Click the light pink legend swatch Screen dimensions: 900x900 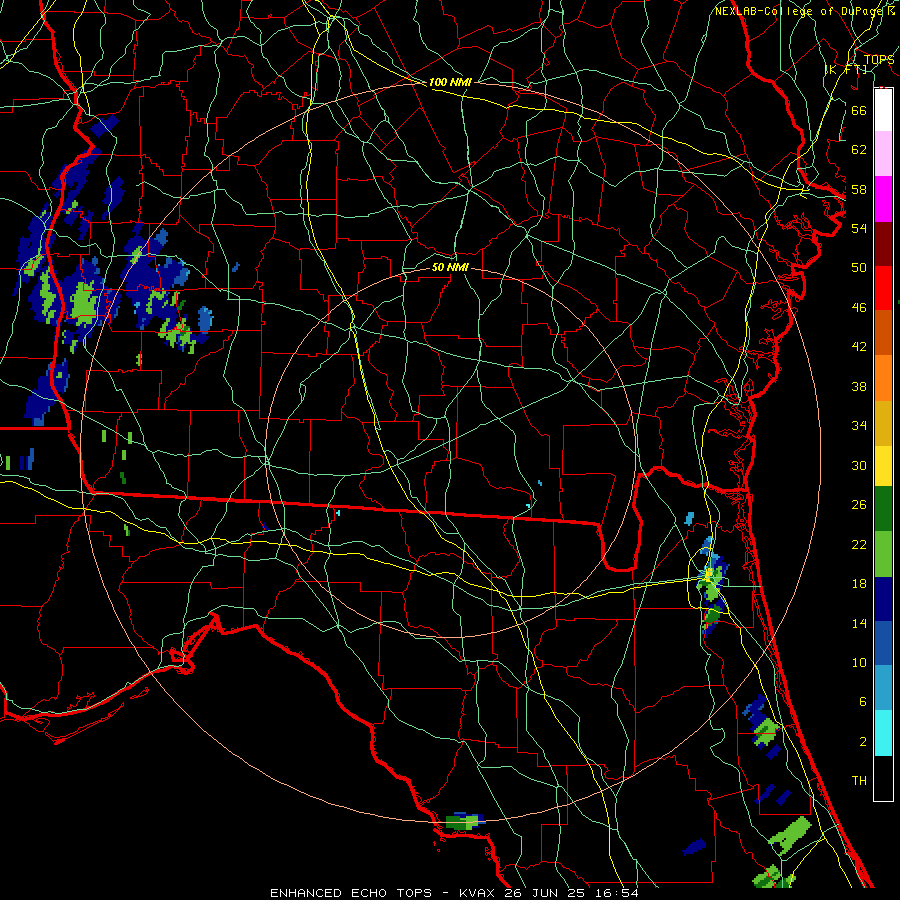(x=883, y=153)
